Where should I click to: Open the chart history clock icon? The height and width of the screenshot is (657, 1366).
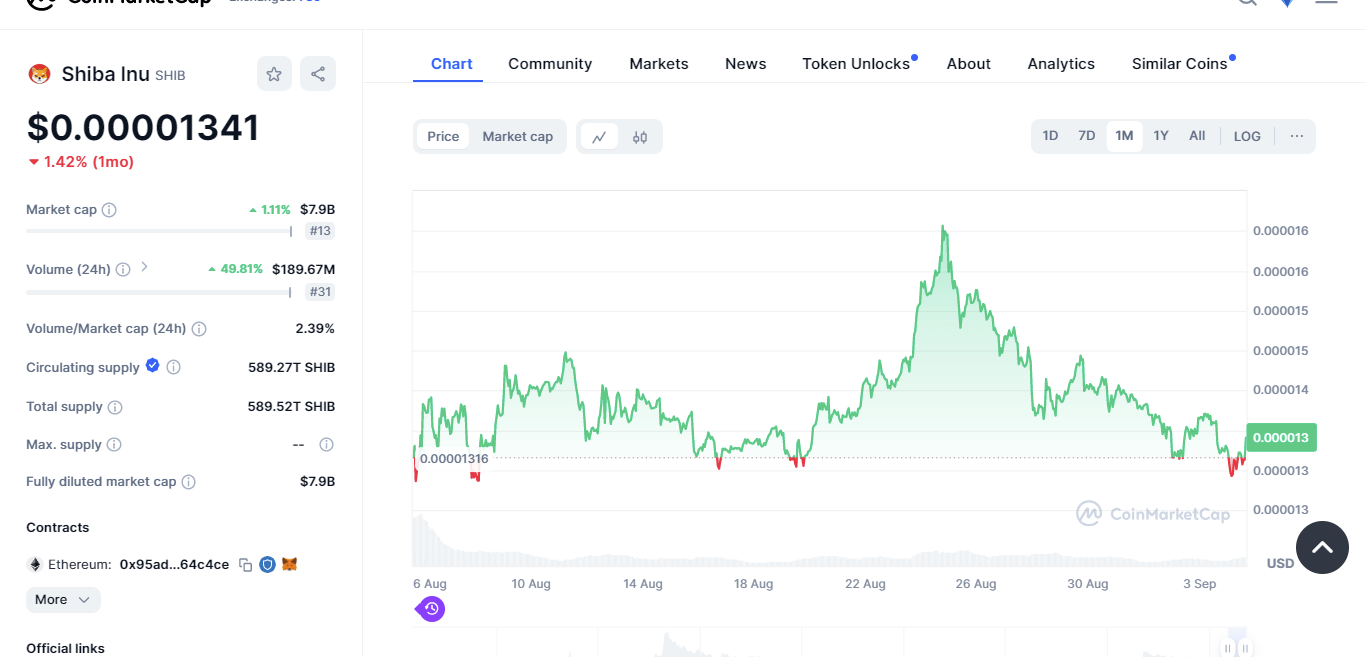tap(431, 608)
